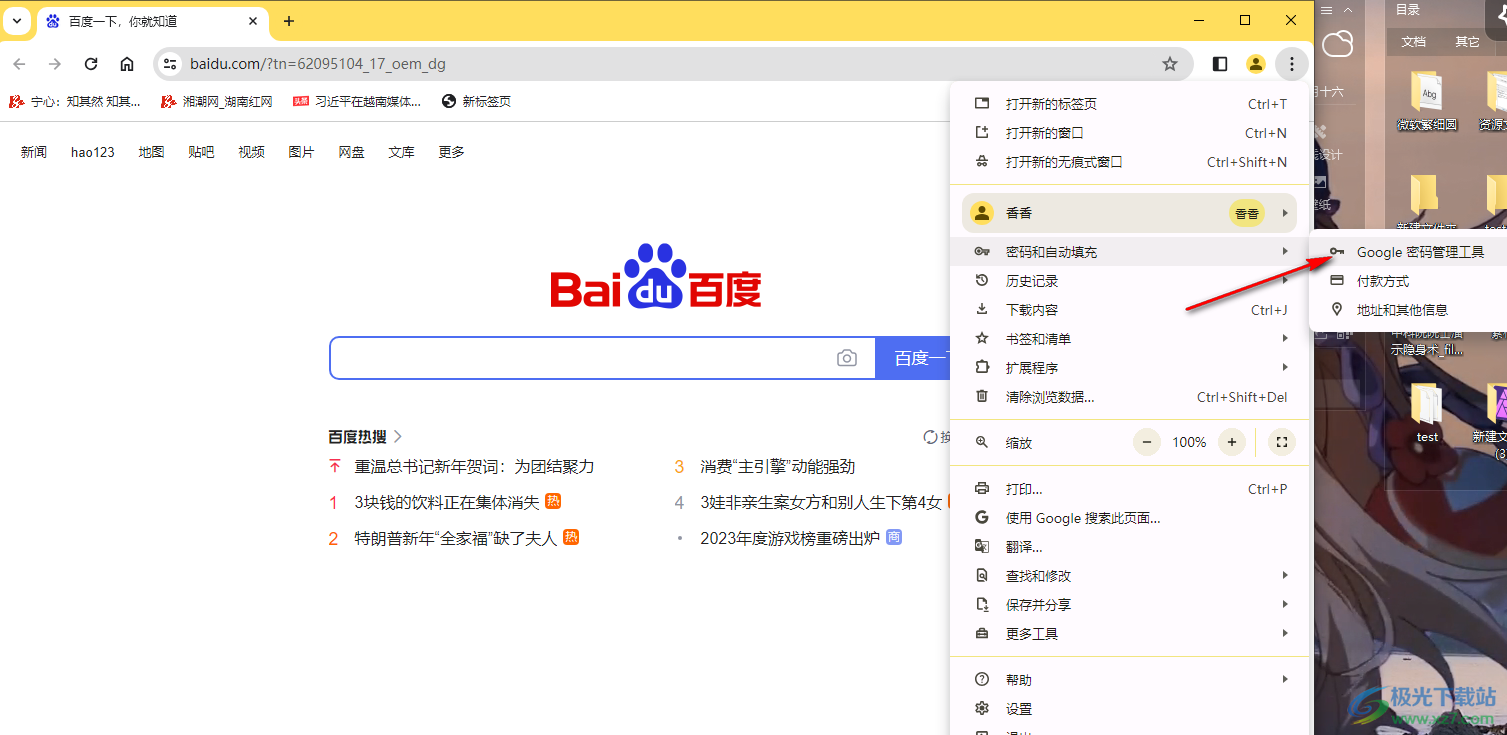Open 地址和其他信息 submenu item

1408,310
